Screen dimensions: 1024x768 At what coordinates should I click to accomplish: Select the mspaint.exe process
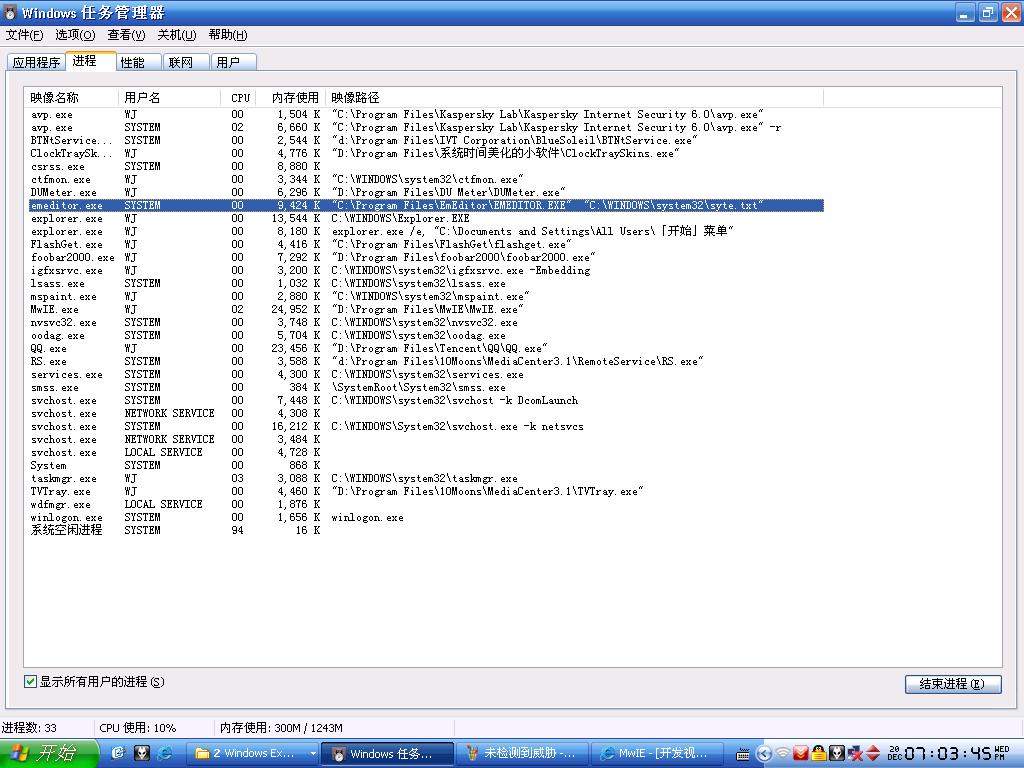[426, 296]
